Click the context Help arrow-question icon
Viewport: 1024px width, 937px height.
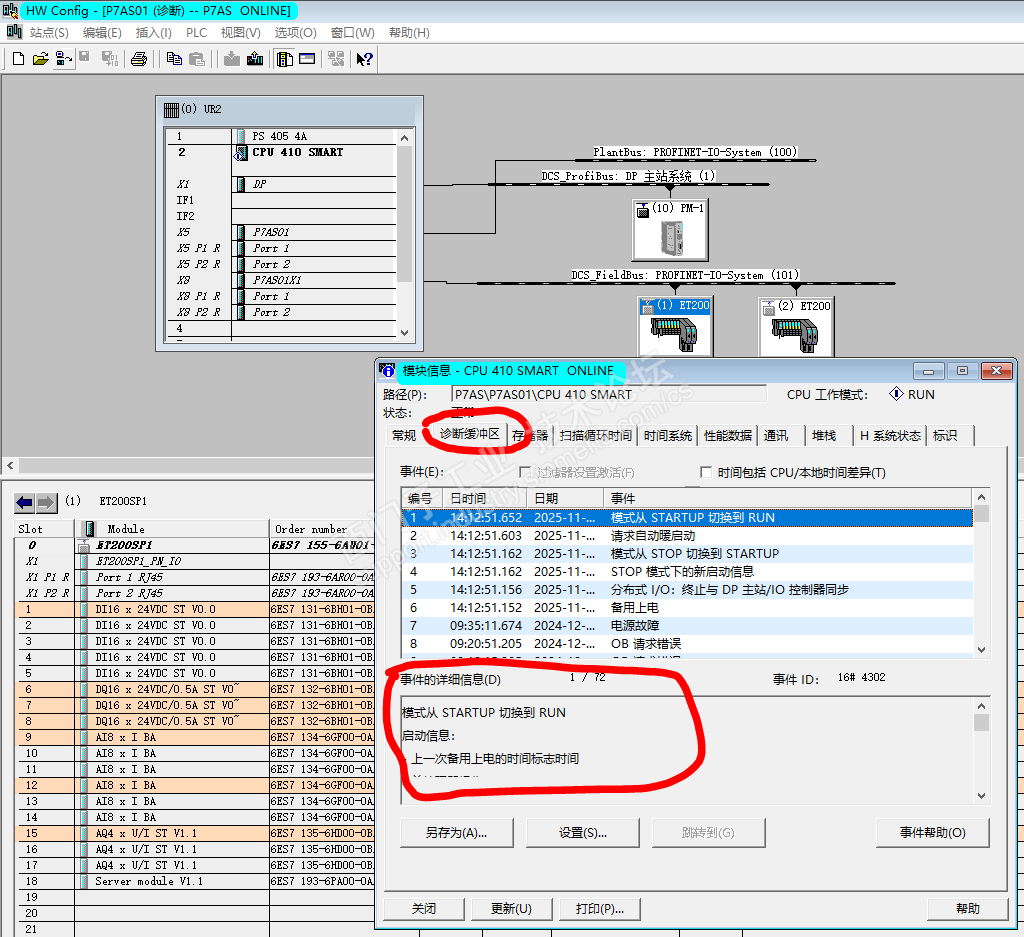pos(364,59)
